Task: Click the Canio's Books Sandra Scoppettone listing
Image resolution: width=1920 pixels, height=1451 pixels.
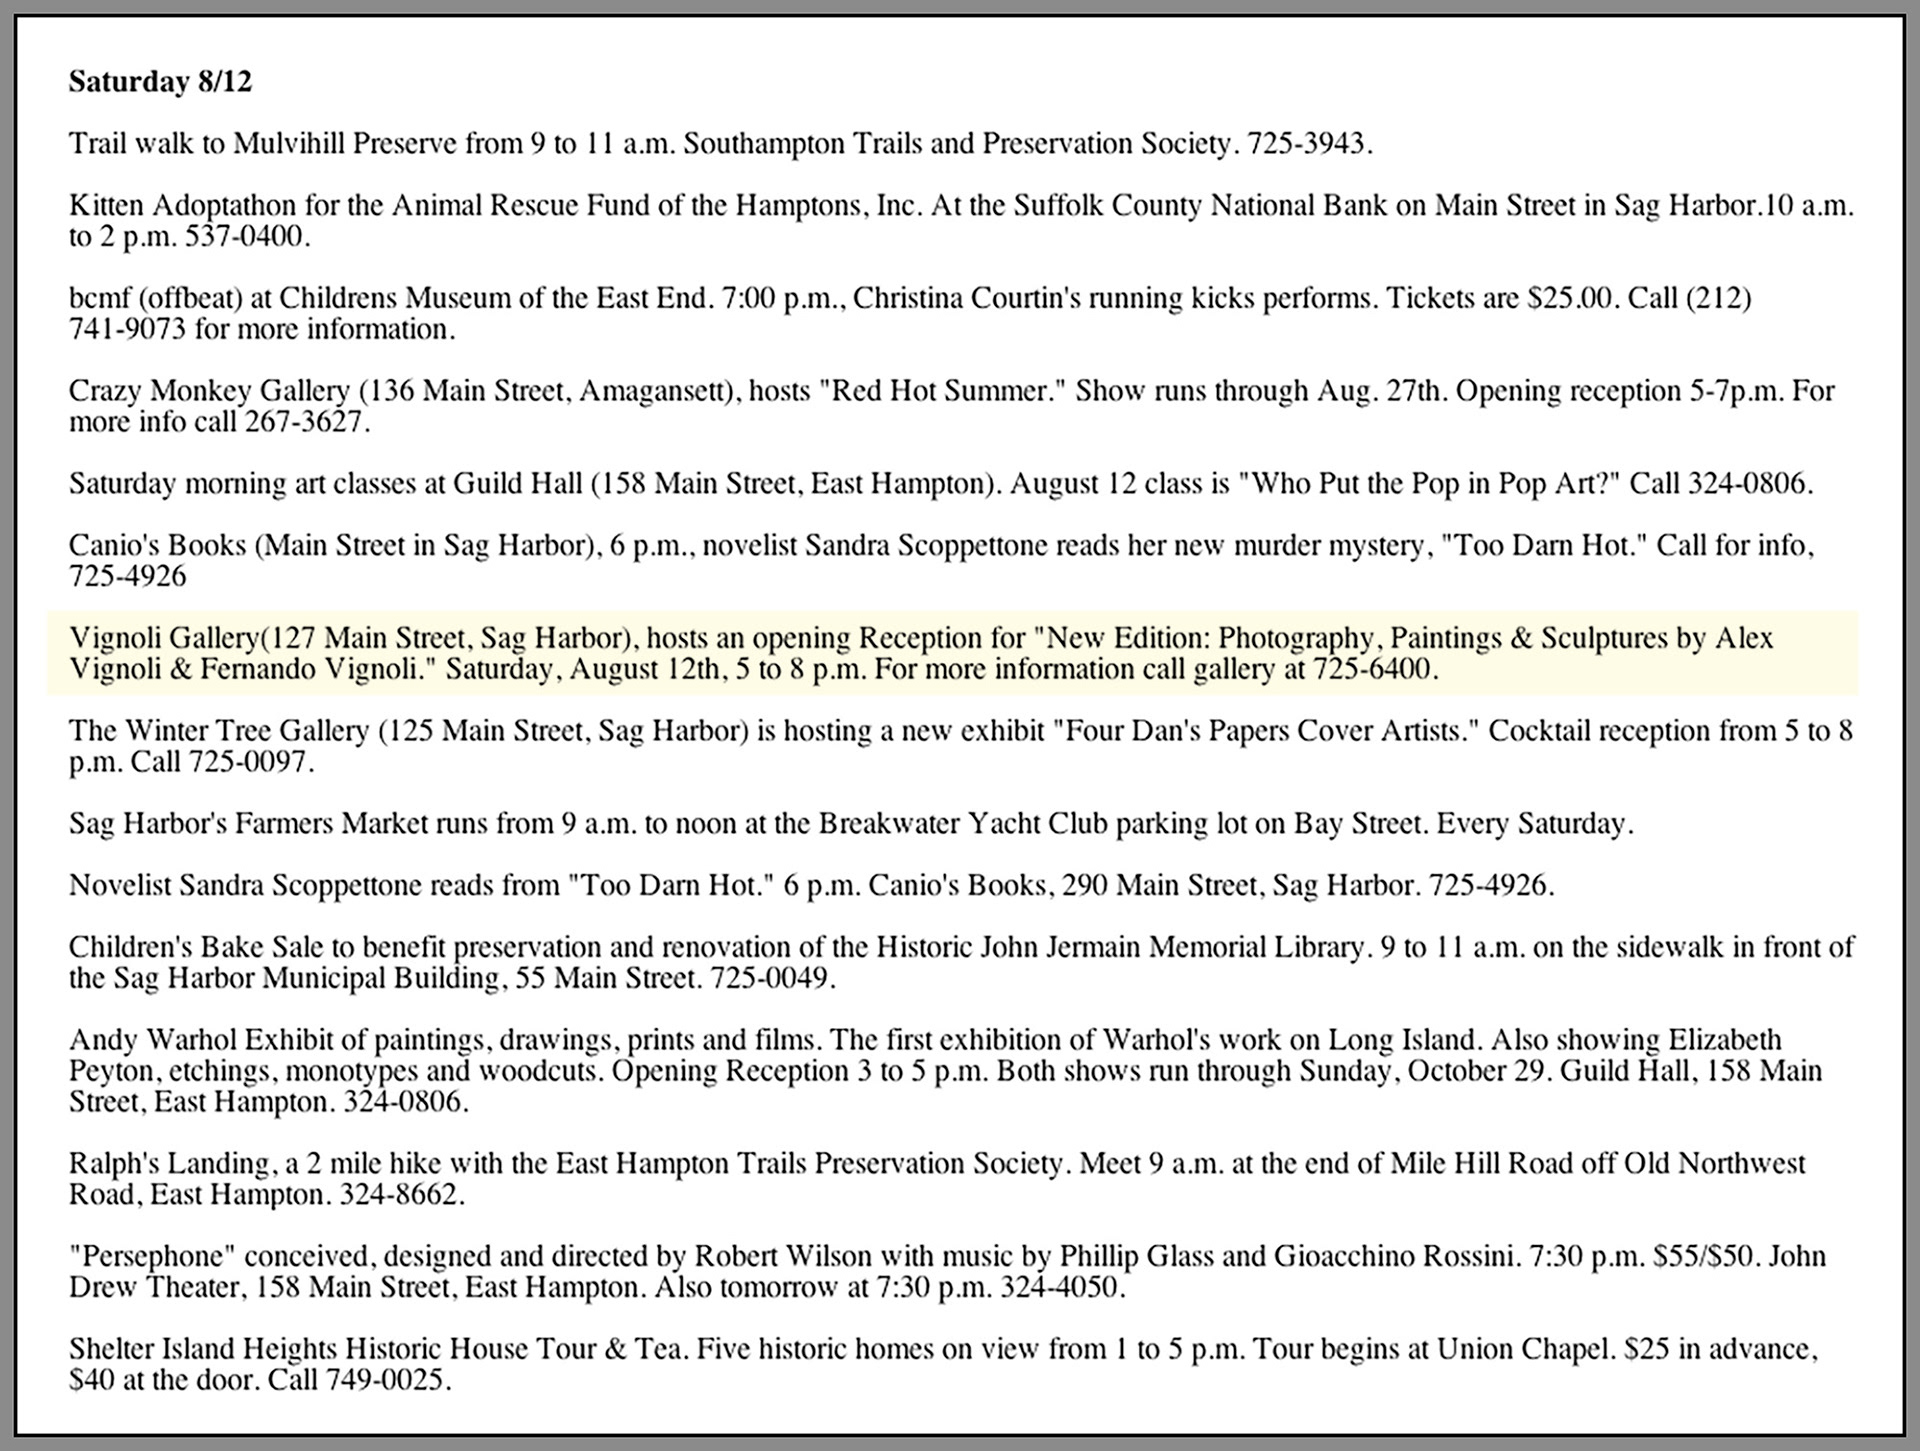Action: 940,546
